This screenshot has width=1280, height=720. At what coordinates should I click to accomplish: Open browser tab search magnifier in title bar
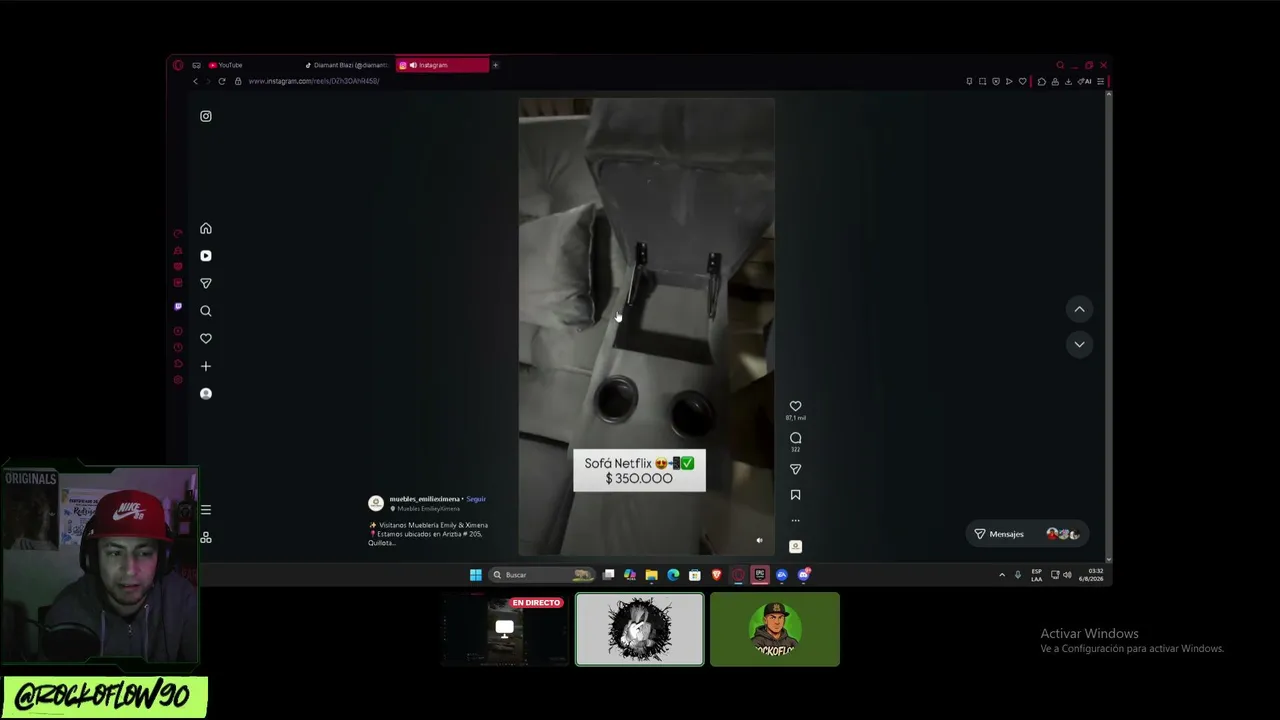coord(1060,65)
